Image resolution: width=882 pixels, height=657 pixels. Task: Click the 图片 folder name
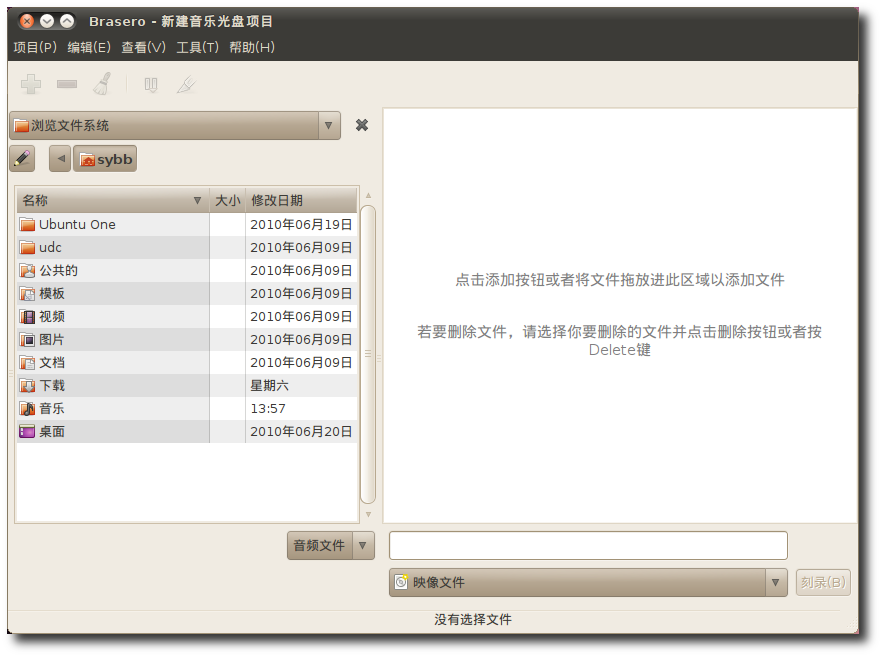click(x=52, y=340)
